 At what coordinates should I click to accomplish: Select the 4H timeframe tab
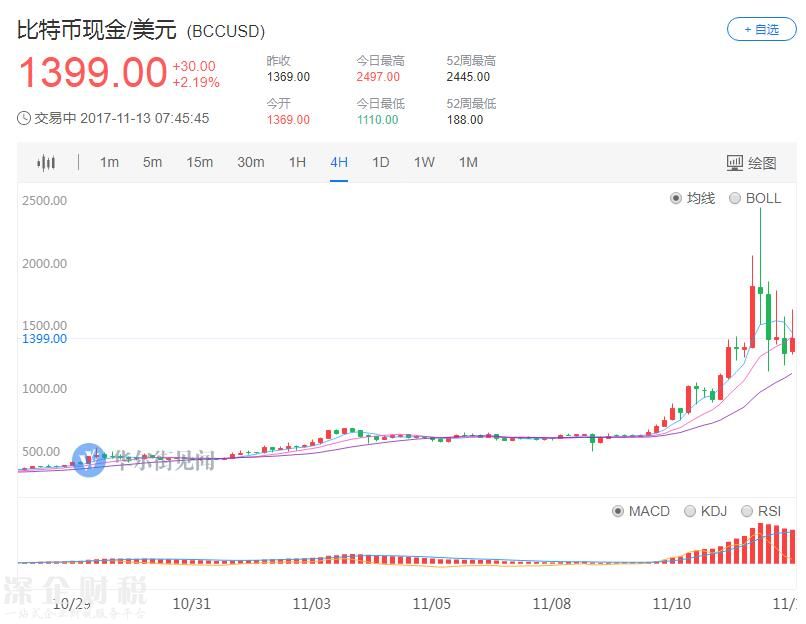click(x=339, y=162)
